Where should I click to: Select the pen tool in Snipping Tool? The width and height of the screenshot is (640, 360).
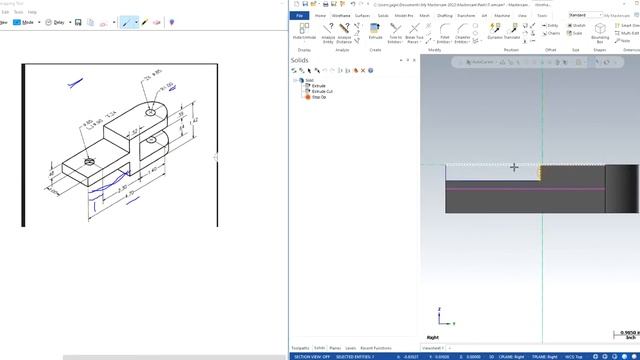[126, 22]
